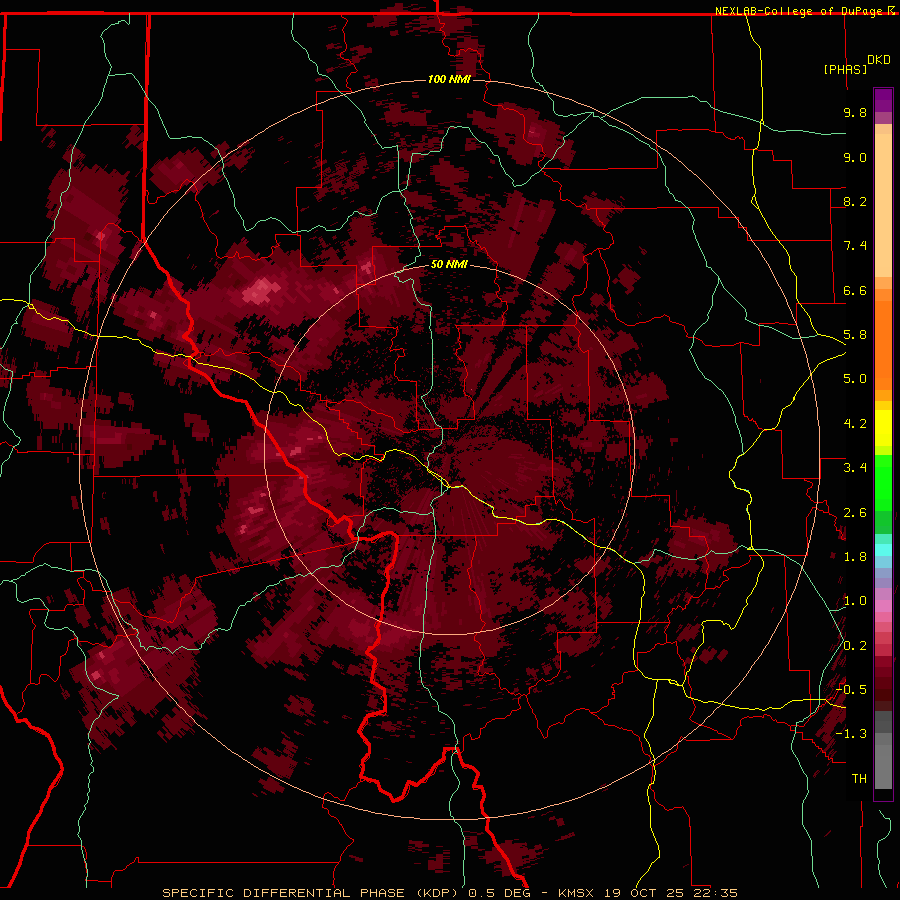900x900 pixels.
Task: Click the 100 NMI range ring label
Action: 449,79
